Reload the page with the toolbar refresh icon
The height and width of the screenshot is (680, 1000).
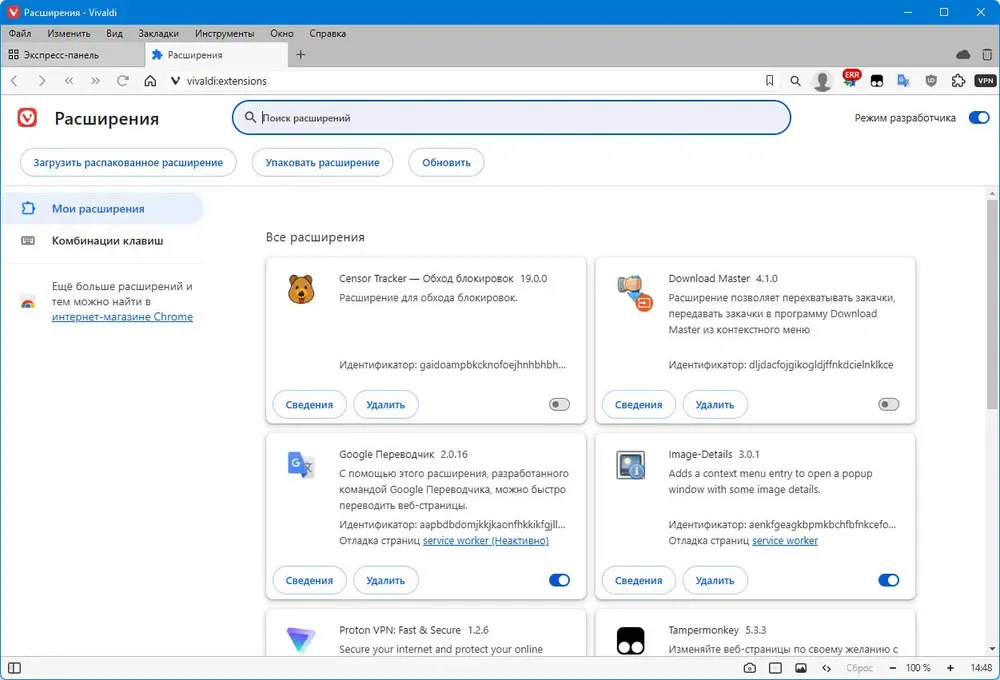pyautogui.click(x=123, y=81)
